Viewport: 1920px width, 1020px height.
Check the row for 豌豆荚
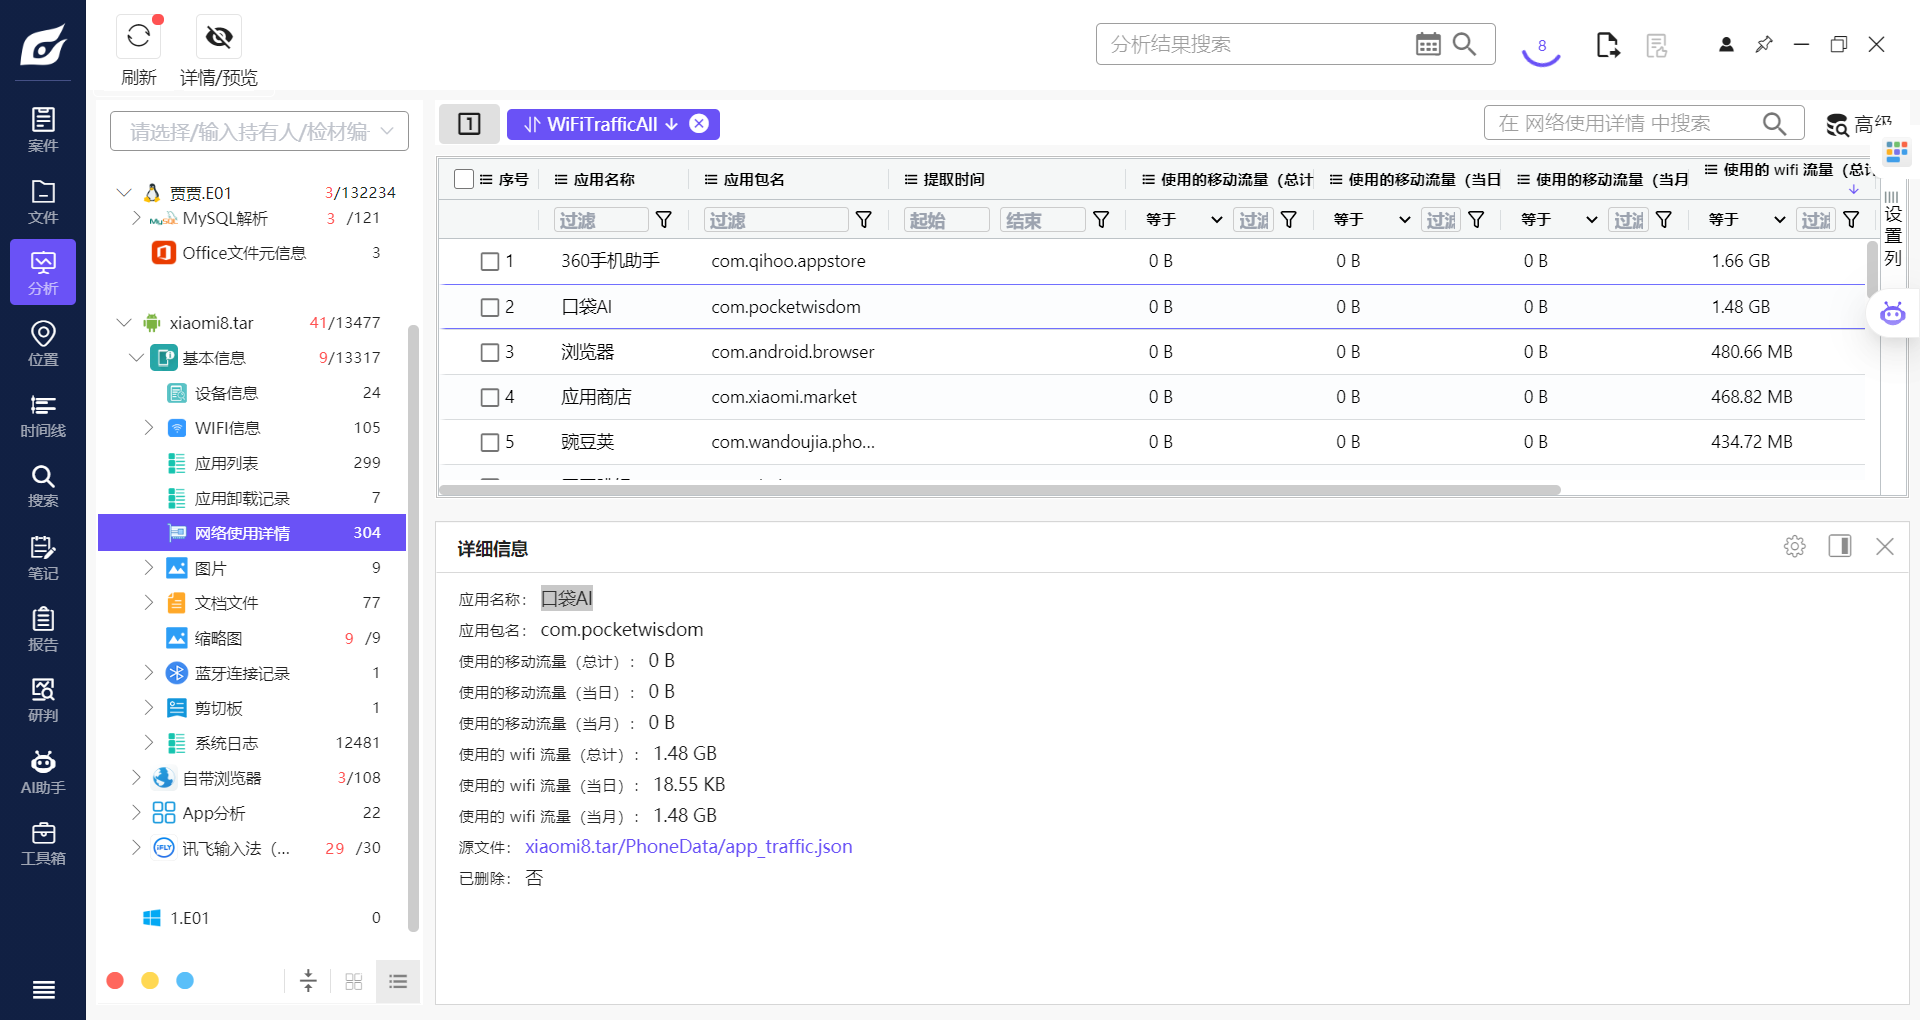coord(490,442)
